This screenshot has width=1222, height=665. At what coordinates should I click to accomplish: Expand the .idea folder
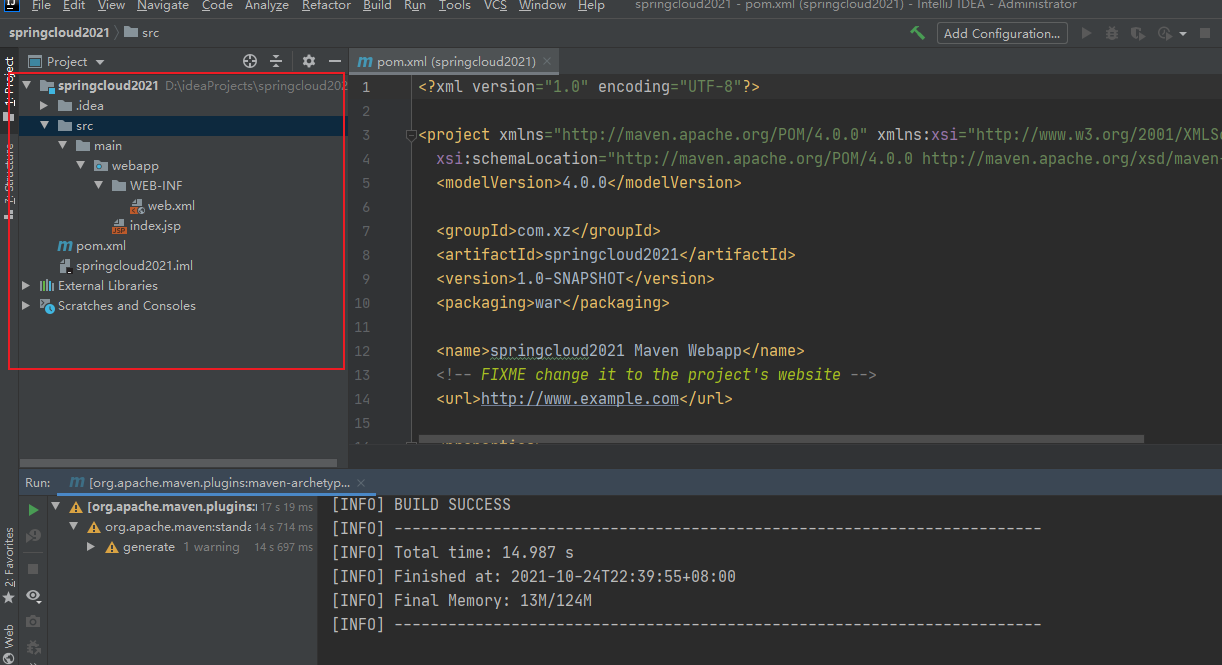click(44, 106)
